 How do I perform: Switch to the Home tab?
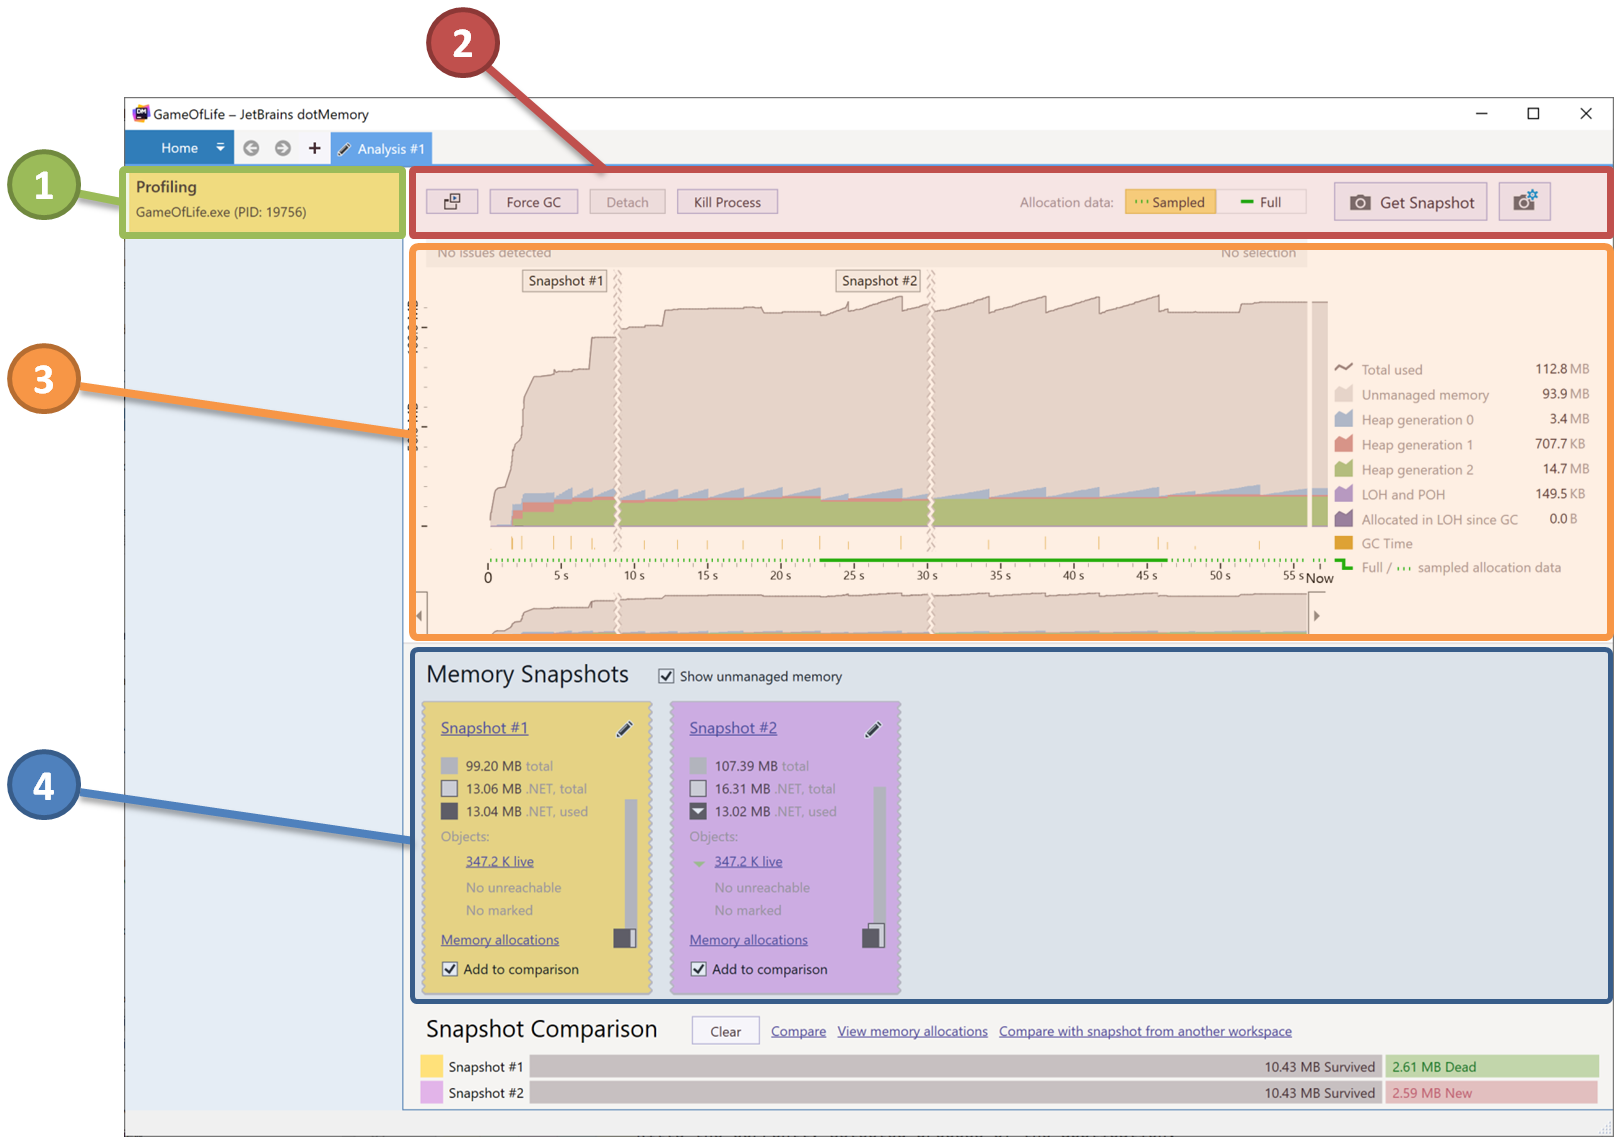[180, 148]
